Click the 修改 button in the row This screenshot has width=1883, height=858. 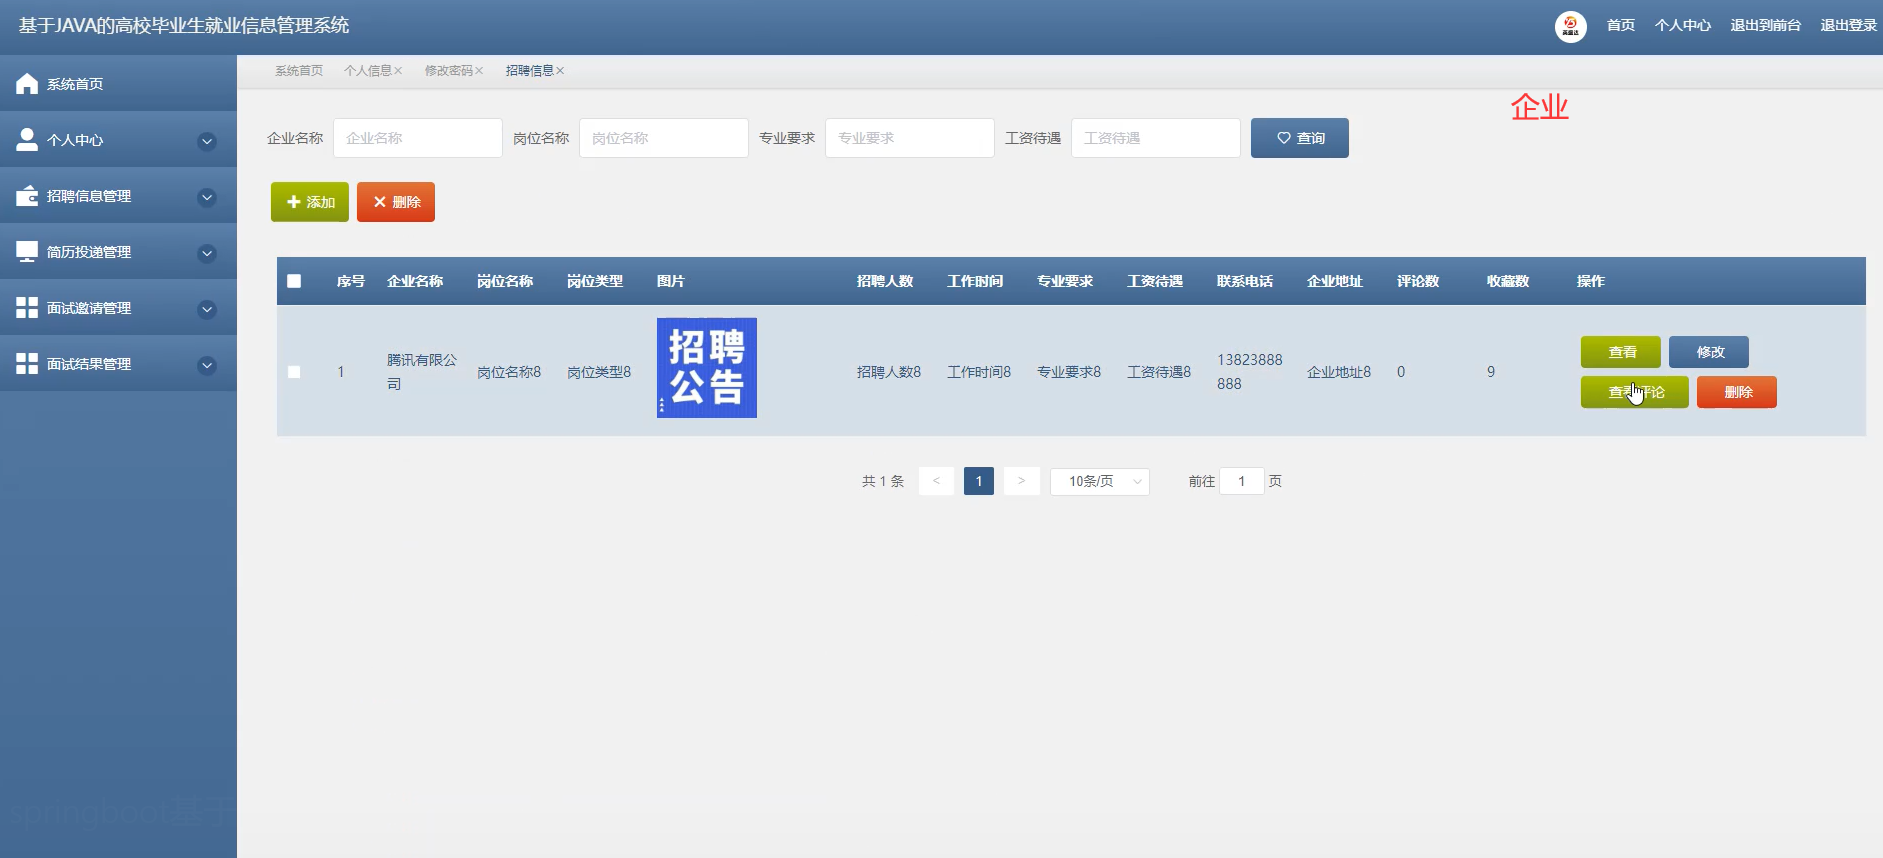pos(1709,352)
